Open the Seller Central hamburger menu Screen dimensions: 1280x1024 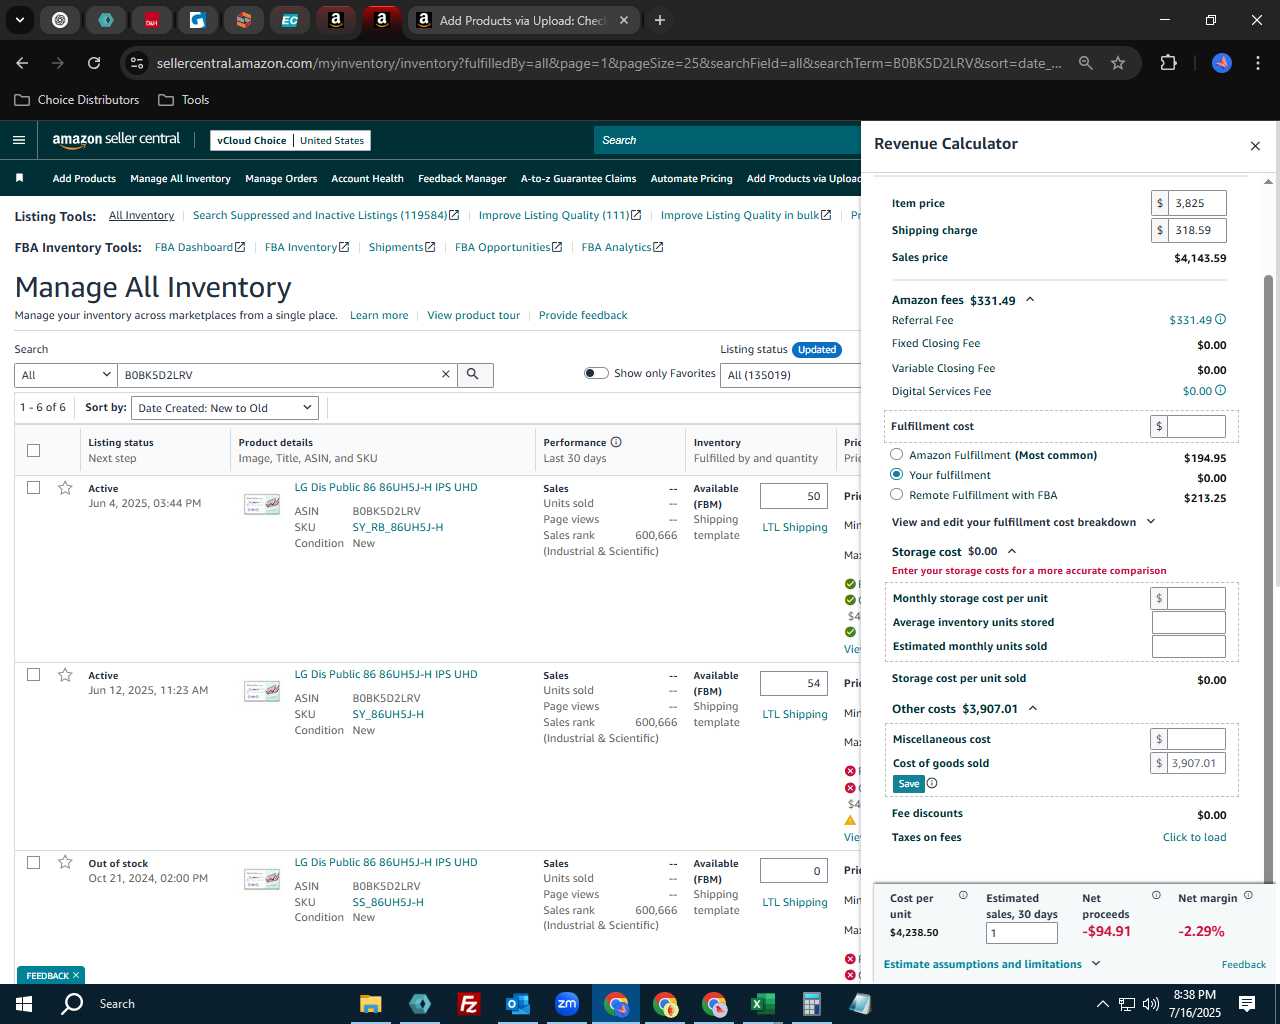pyautogui.click(x=18, y=140)
